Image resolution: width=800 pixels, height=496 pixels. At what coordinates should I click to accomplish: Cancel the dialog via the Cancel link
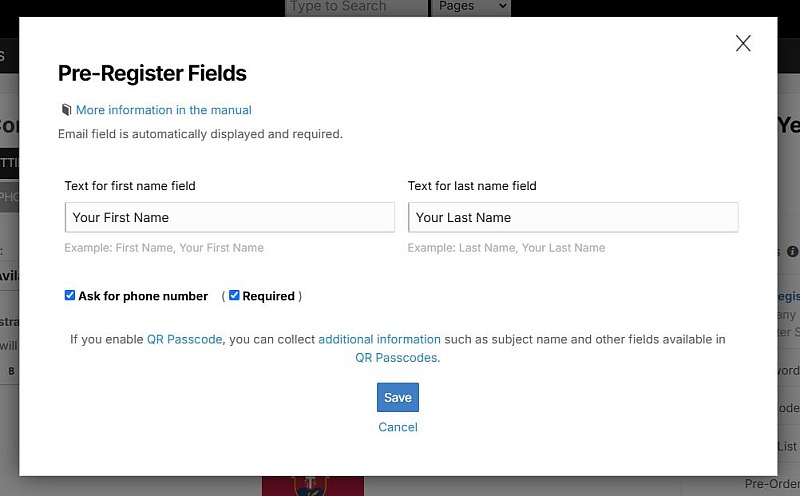pos(398,427)
